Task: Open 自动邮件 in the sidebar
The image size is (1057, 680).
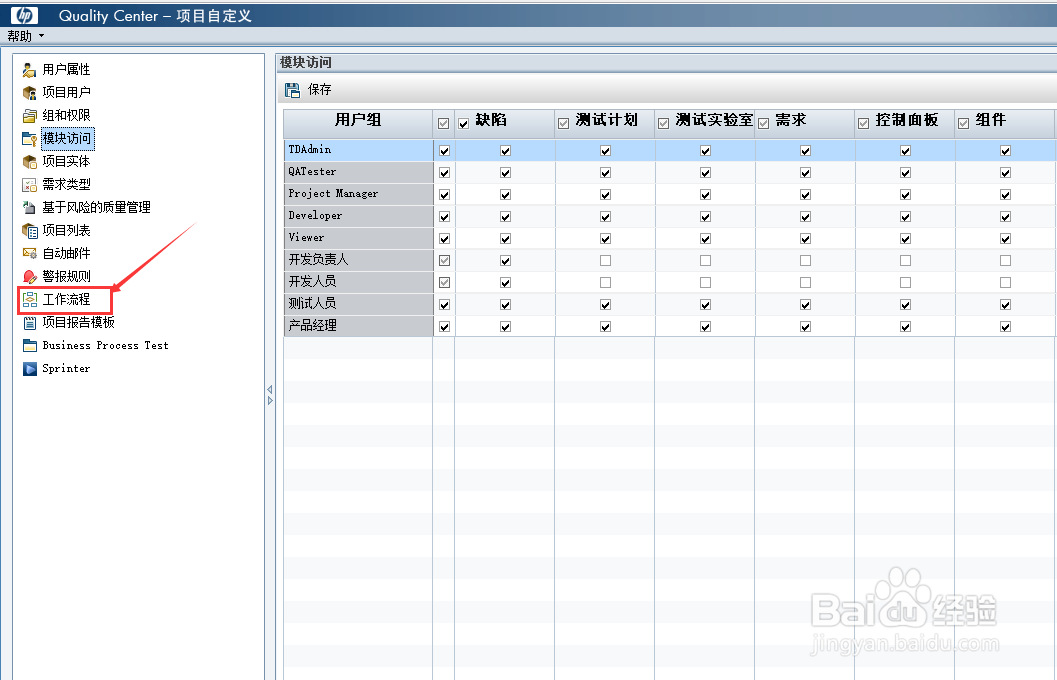Action: click(x=66, y=253)
